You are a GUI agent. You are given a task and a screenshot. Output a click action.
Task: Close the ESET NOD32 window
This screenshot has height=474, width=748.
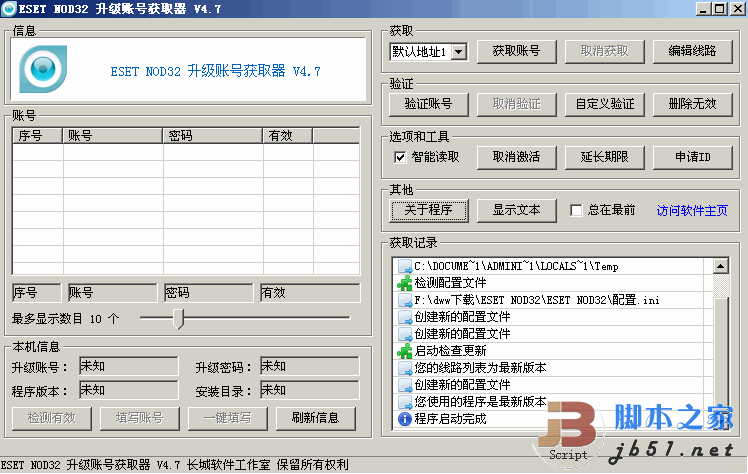click(x=738, y=9)
